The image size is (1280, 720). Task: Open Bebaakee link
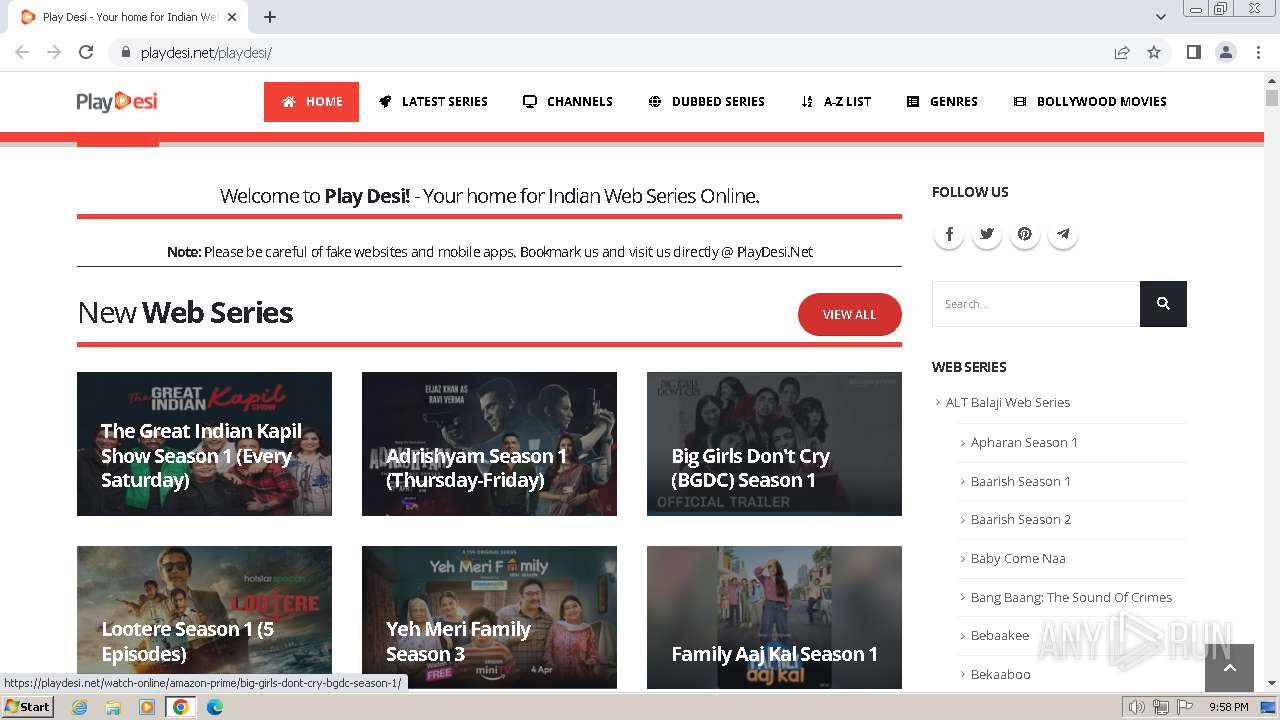pyautogui.click(x=1000, y=635)
